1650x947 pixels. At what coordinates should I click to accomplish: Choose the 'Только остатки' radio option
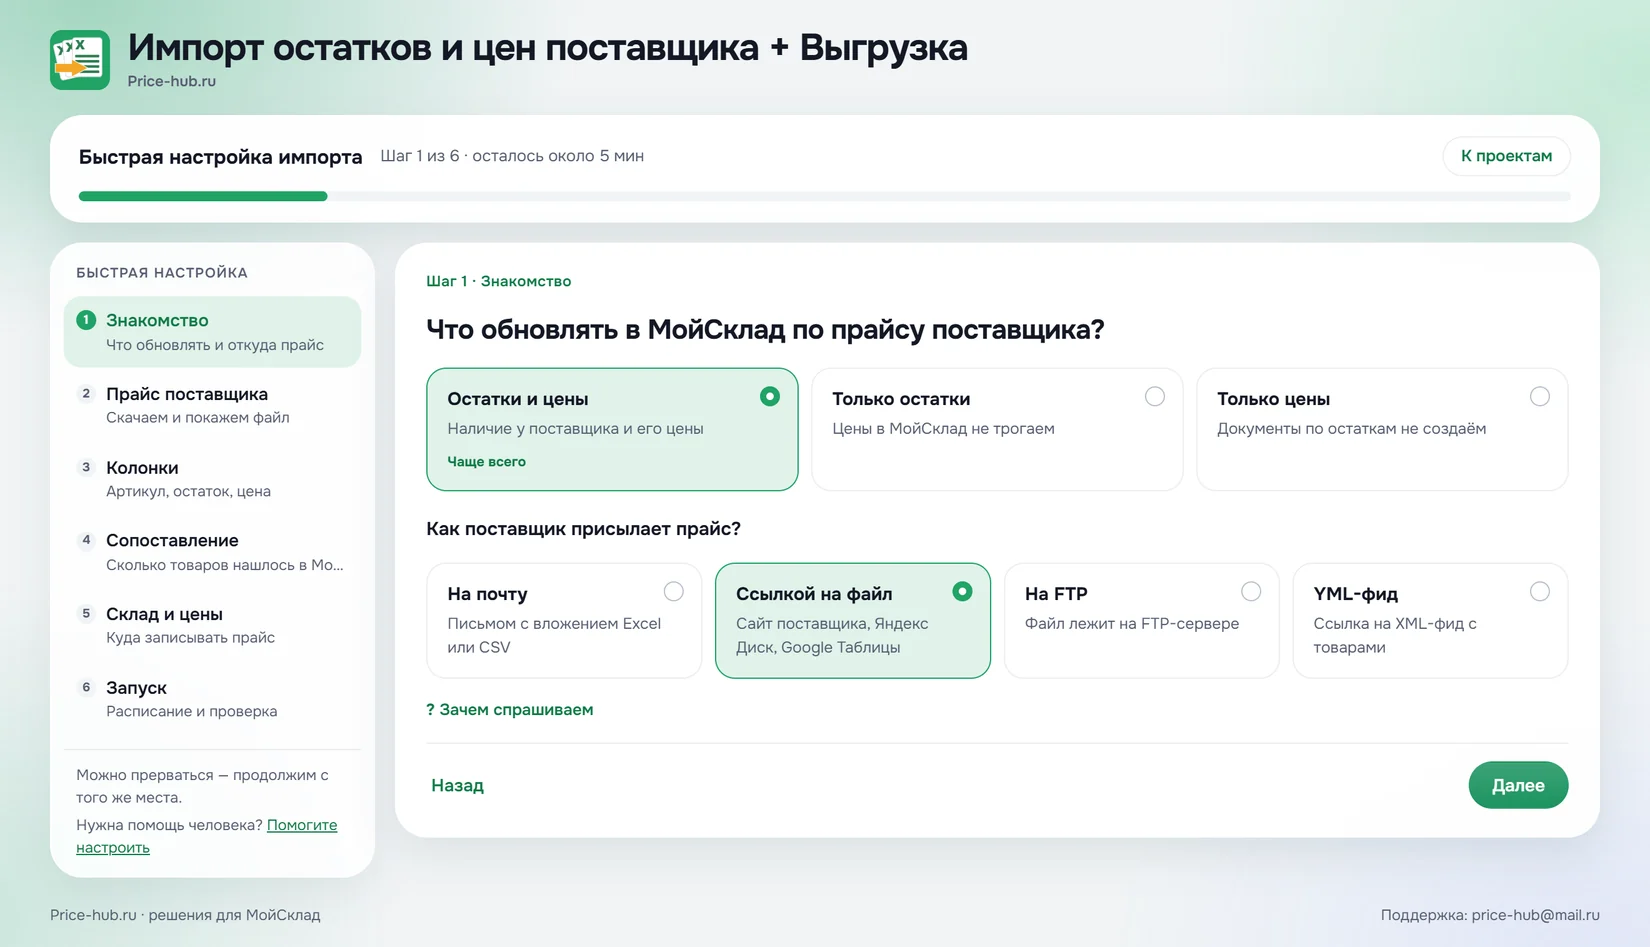[x=997, y=429]
